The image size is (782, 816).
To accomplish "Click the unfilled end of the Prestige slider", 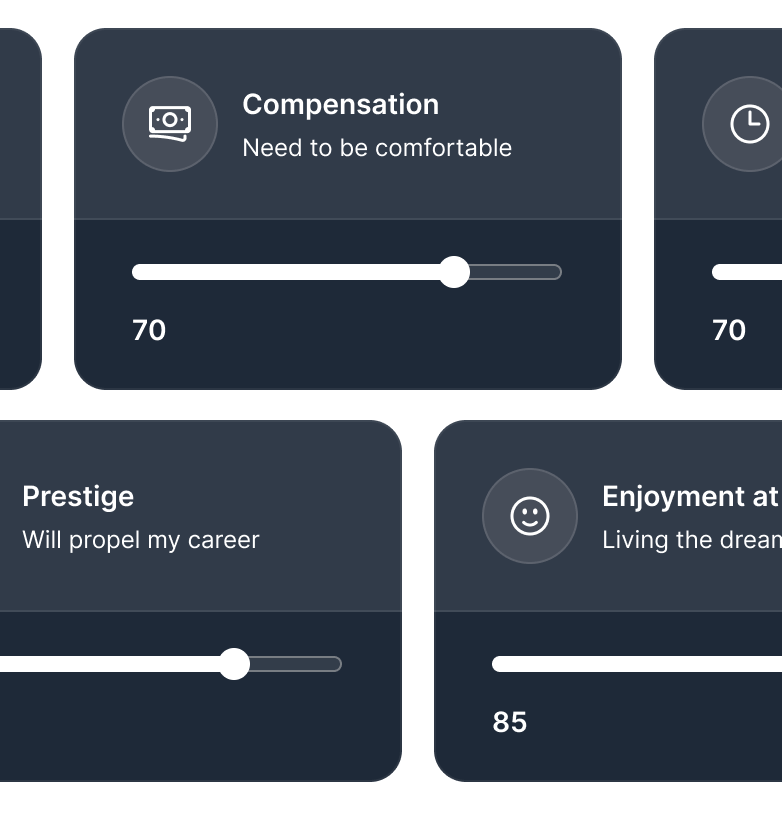I will [298, 664].
